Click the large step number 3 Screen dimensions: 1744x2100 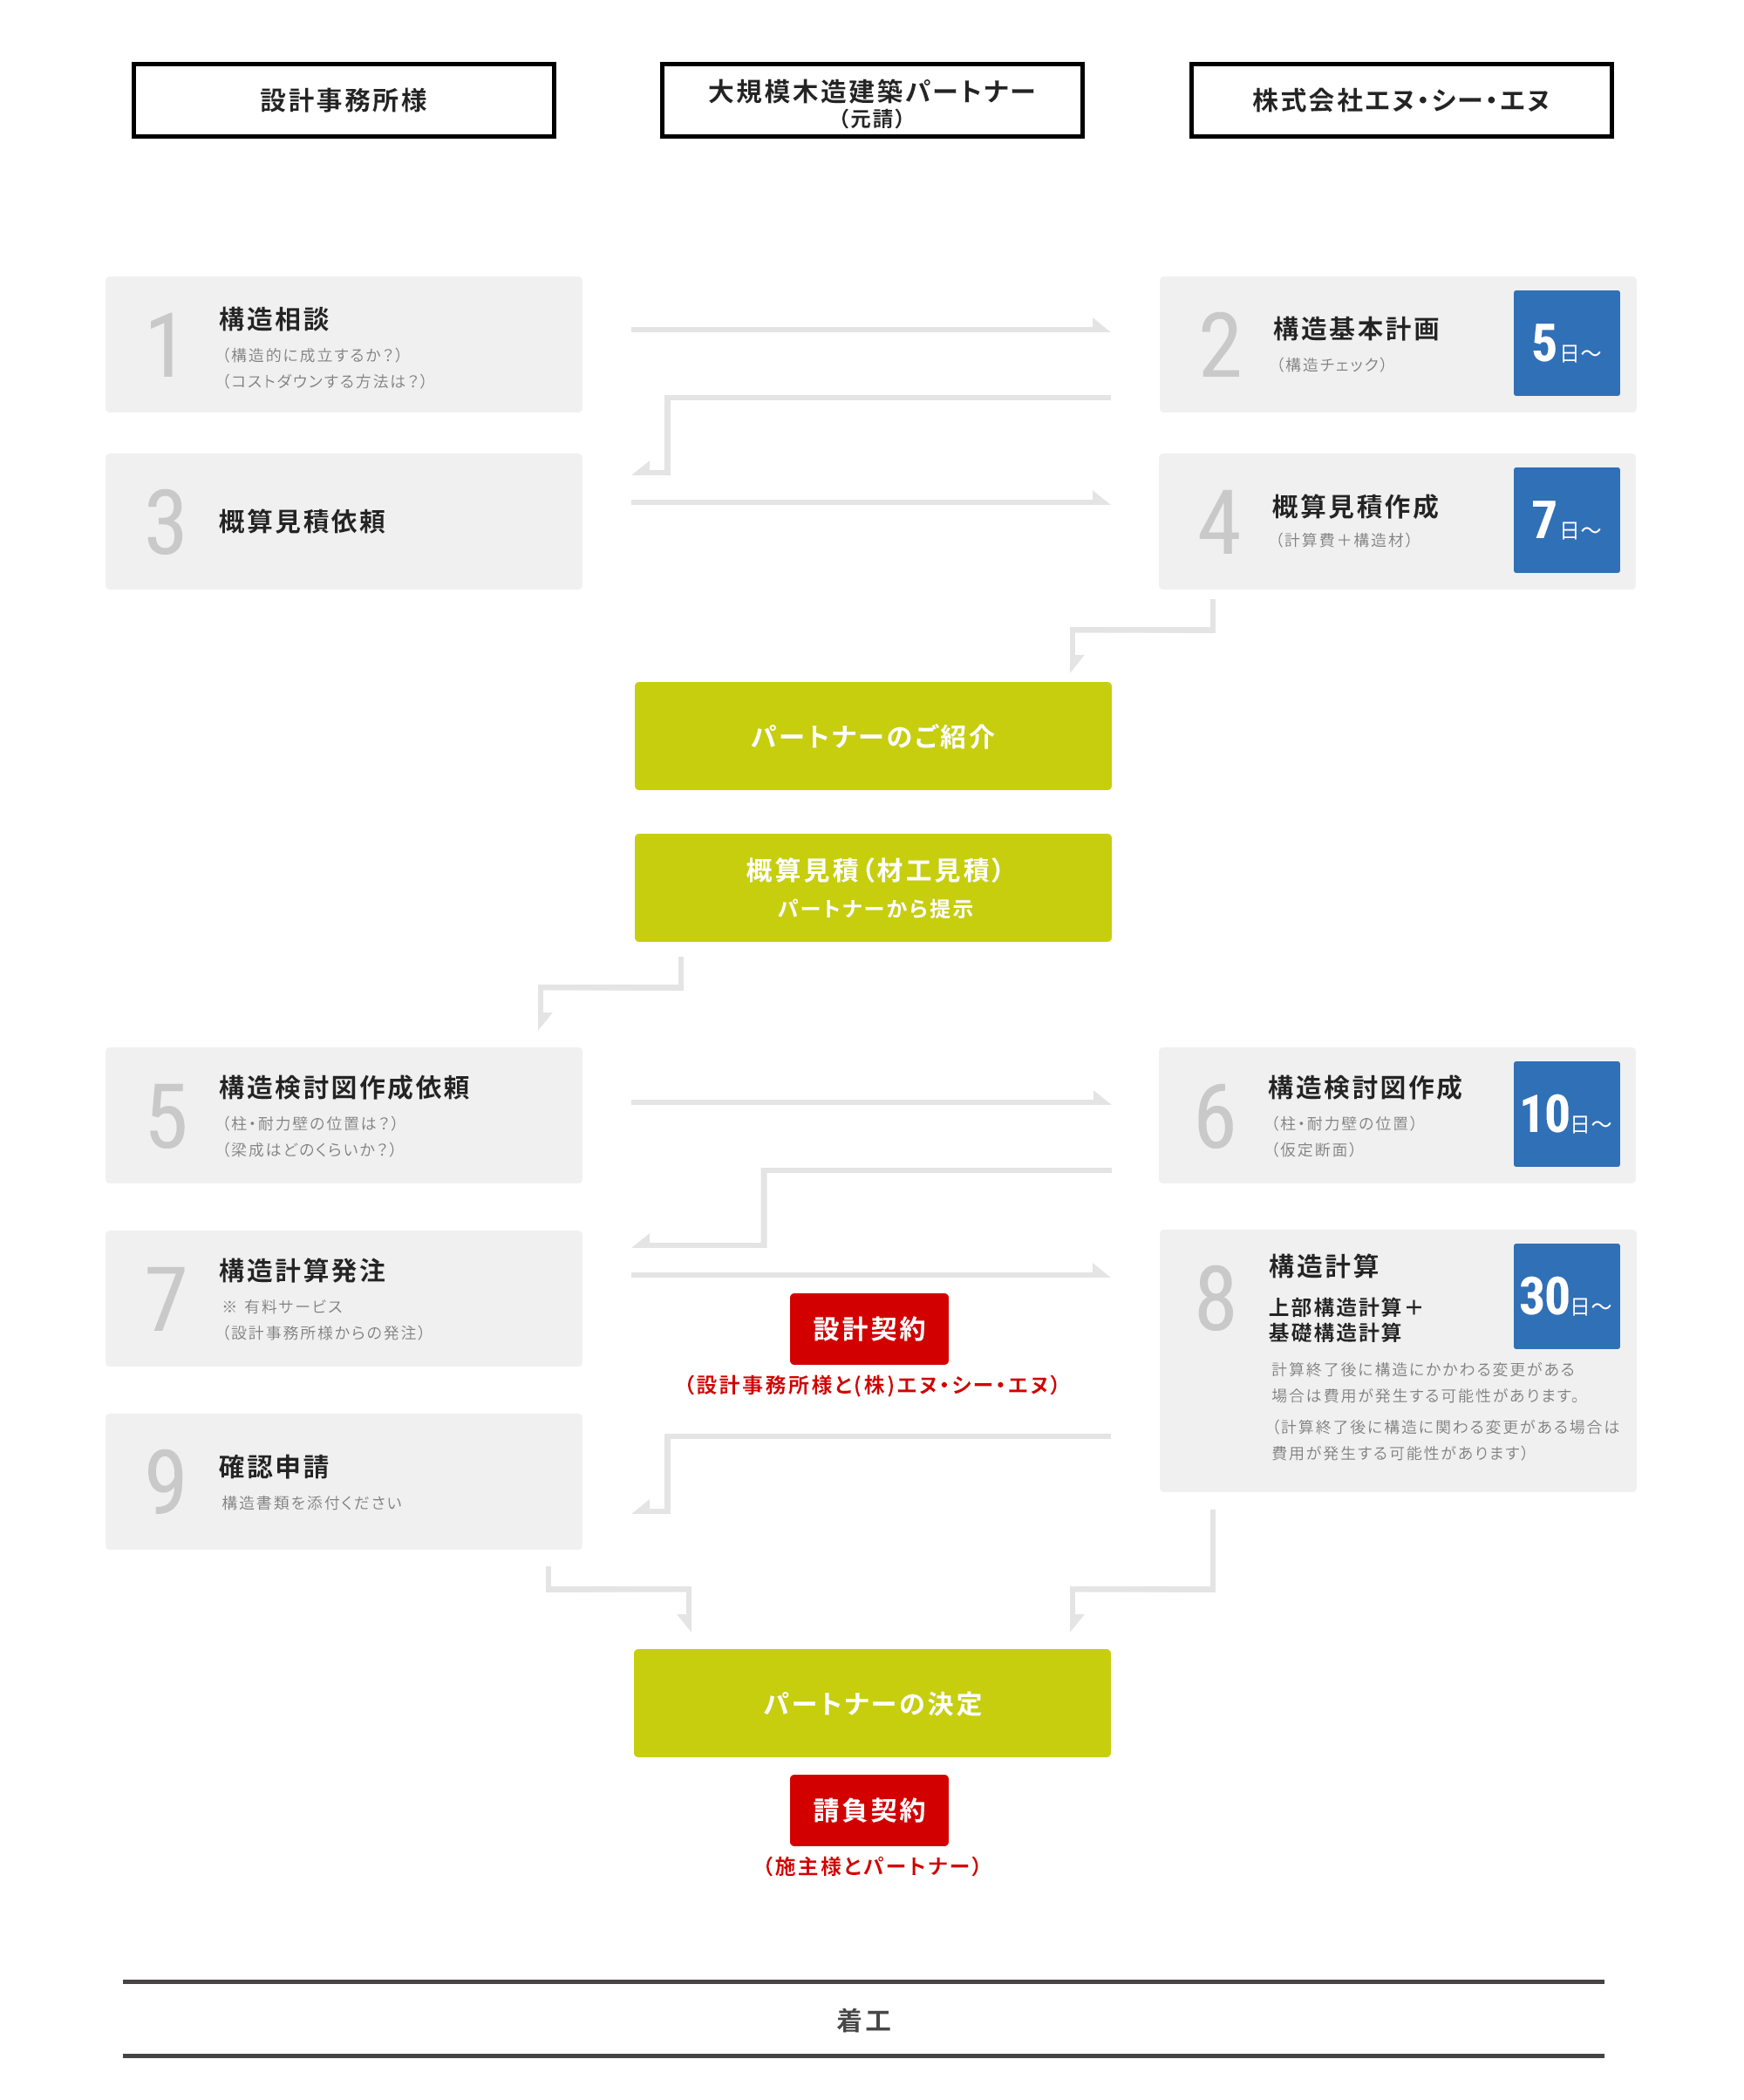point(165,522)
